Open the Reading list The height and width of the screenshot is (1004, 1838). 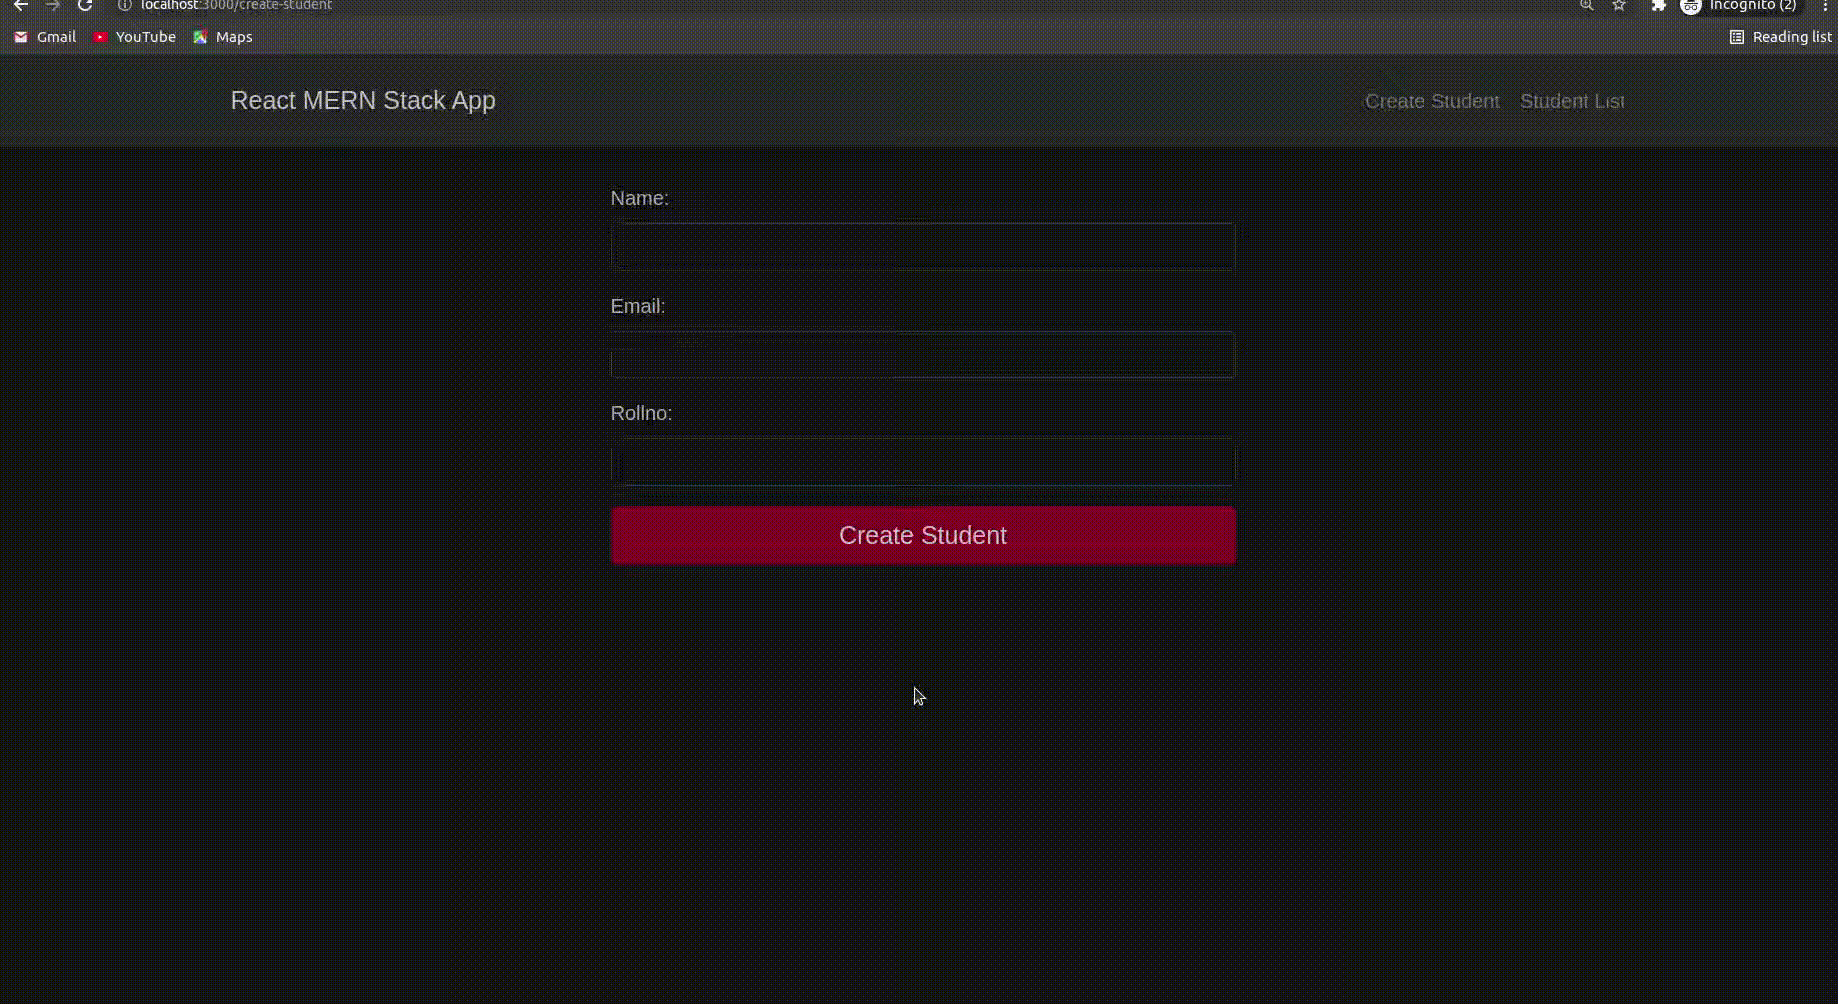(x=1780, y=37)
